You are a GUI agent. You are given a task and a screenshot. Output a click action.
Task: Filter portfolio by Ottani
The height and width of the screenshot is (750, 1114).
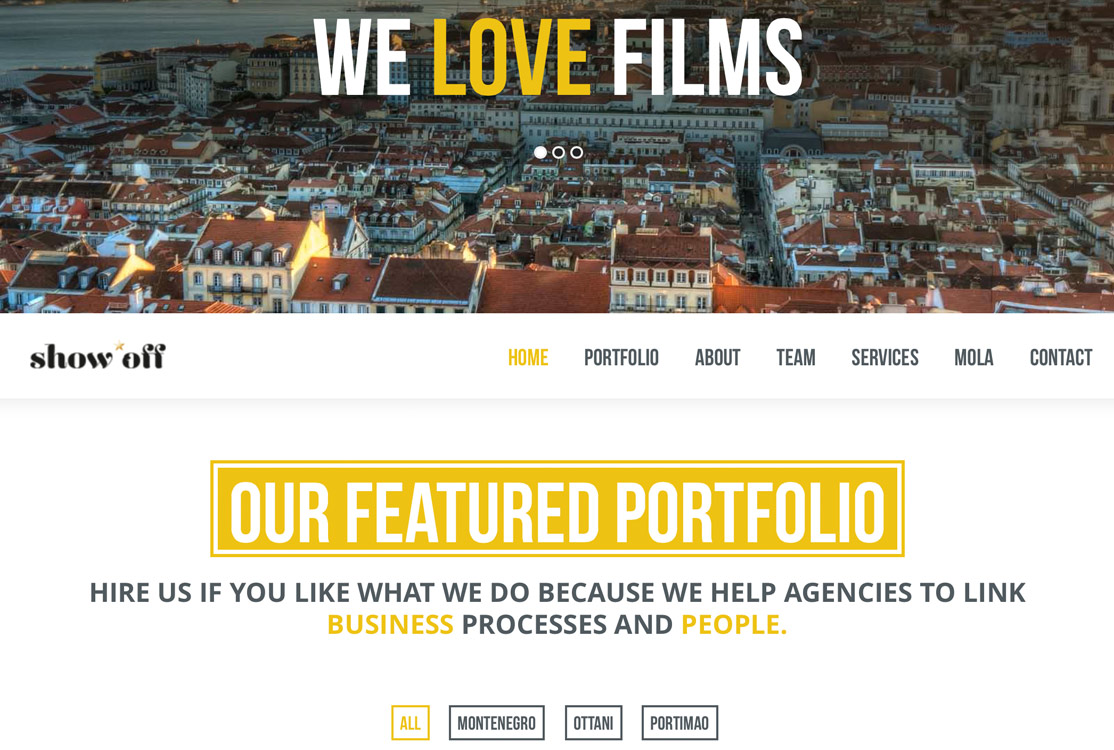[x=593, y=723]
